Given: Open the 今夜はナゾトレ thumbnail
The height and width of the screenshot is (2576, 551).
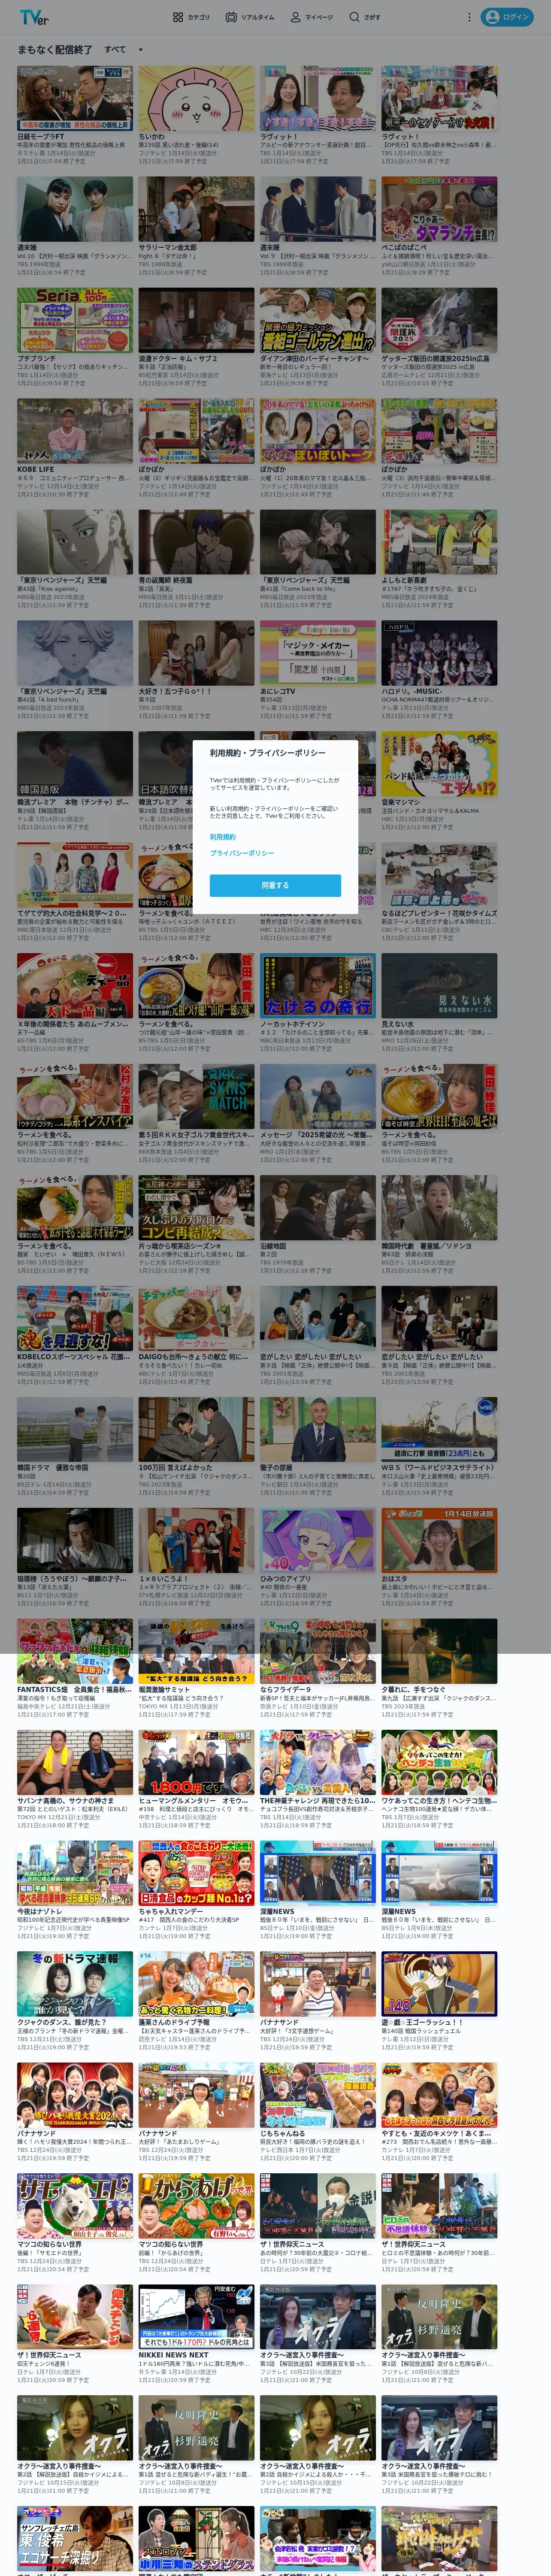Looking at the screenshot, I should click(75, 1874).
